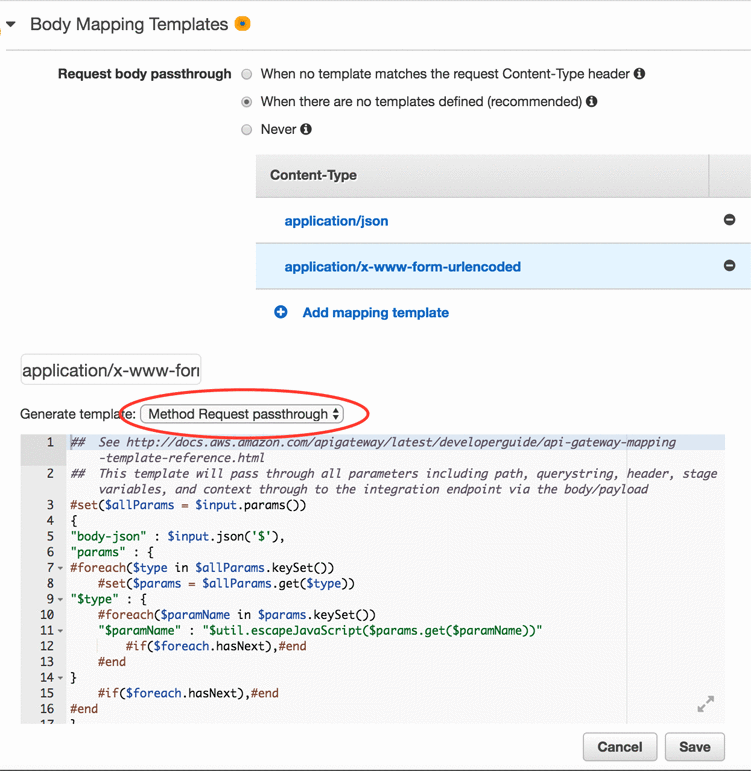Select 'When no template matches' passthrough option

tap(246, 74)
